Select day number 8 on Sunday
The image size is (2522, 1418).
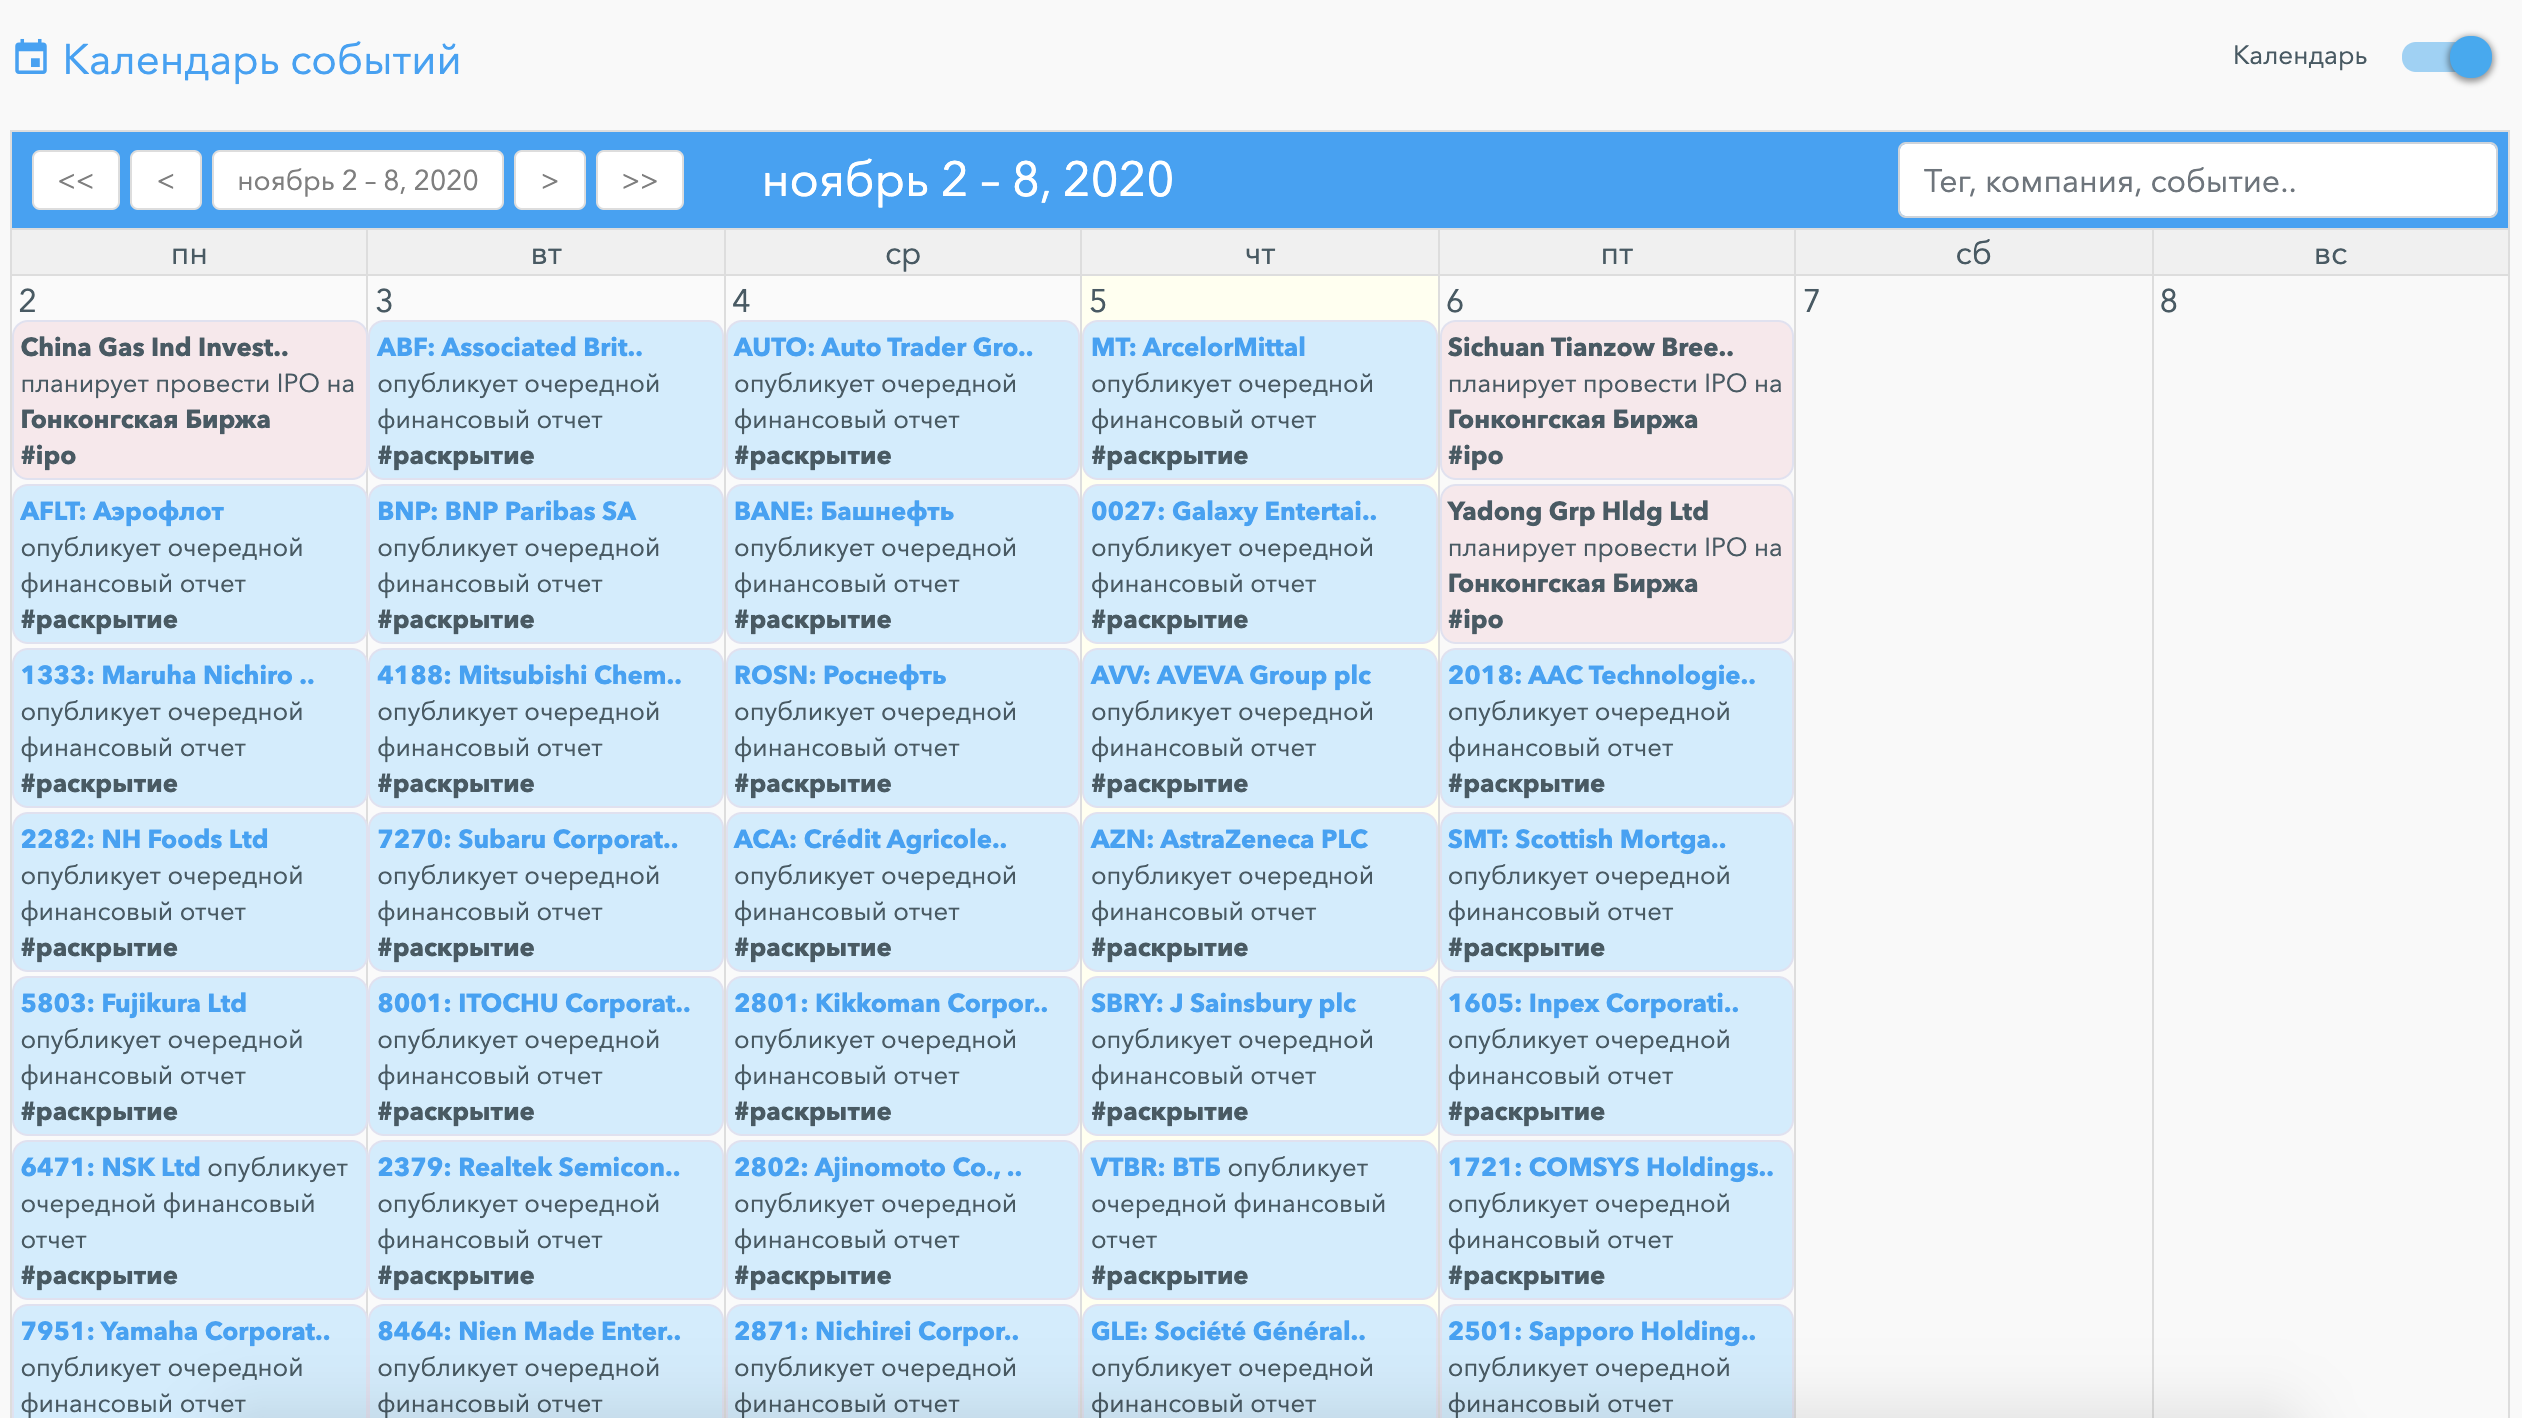tap(2169, 301)
